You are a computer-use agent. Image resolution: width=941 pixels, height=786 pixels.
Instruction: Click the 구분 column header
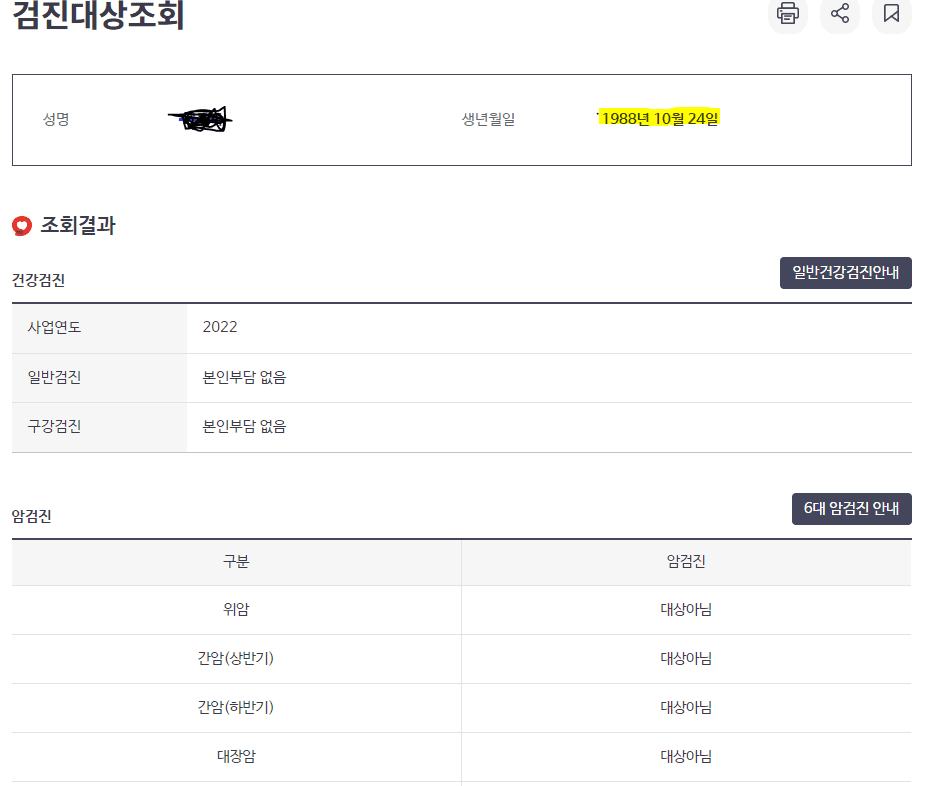coord(235,562)
